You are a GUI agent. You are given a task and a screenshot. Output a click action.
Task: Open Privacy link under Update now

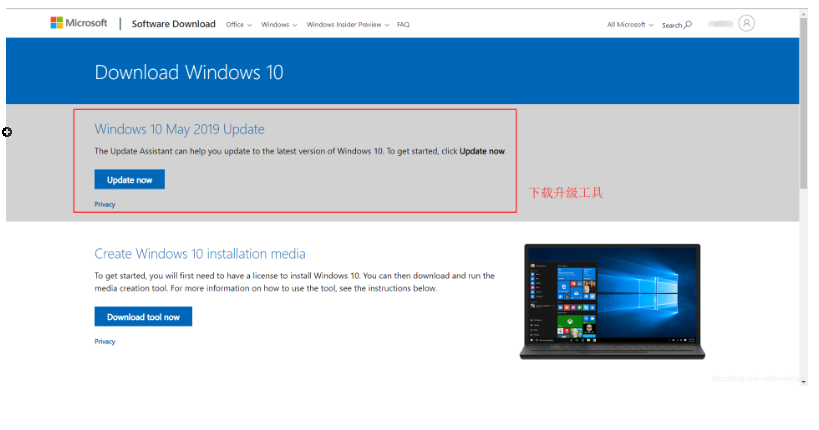tap(105, 204)
